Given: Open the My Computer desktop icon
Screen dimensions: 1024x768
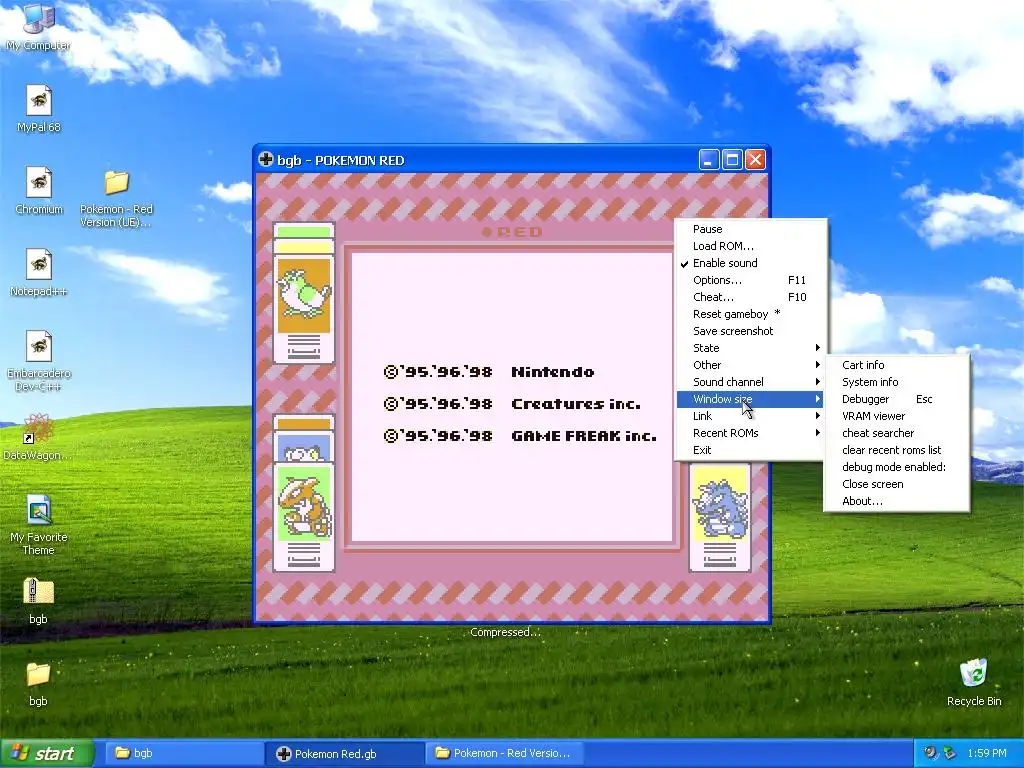Looking at the screenshot, I should tap(38, 25).
